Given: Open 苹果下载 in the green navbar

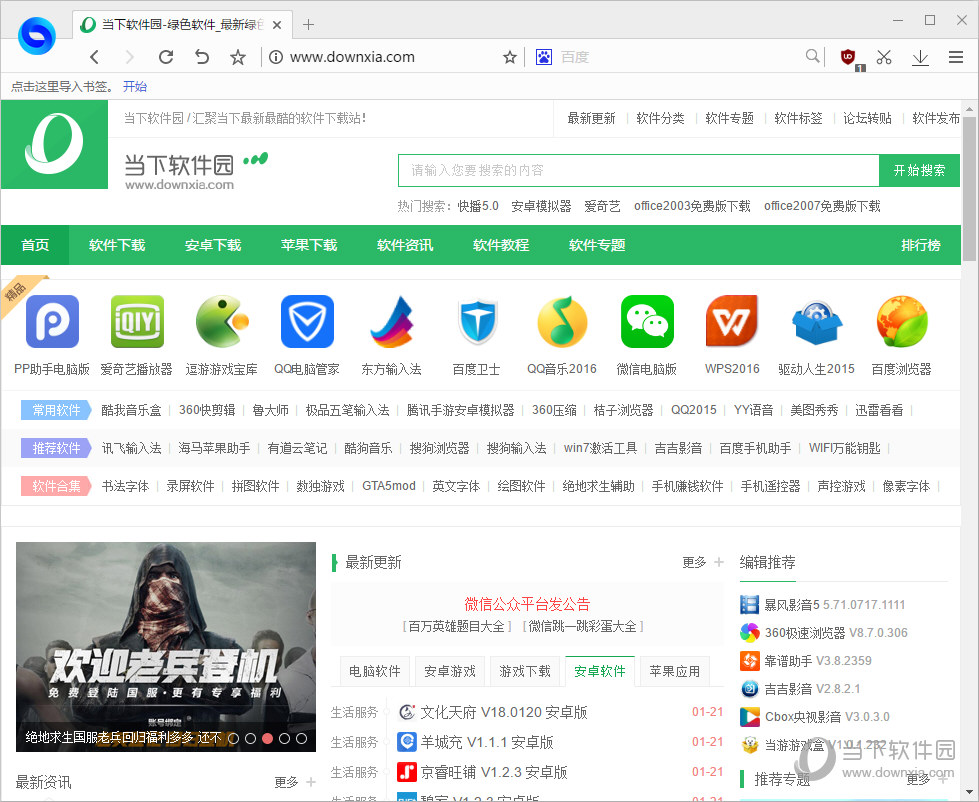Looking at the screenshot, I should [x=309, y=245].
